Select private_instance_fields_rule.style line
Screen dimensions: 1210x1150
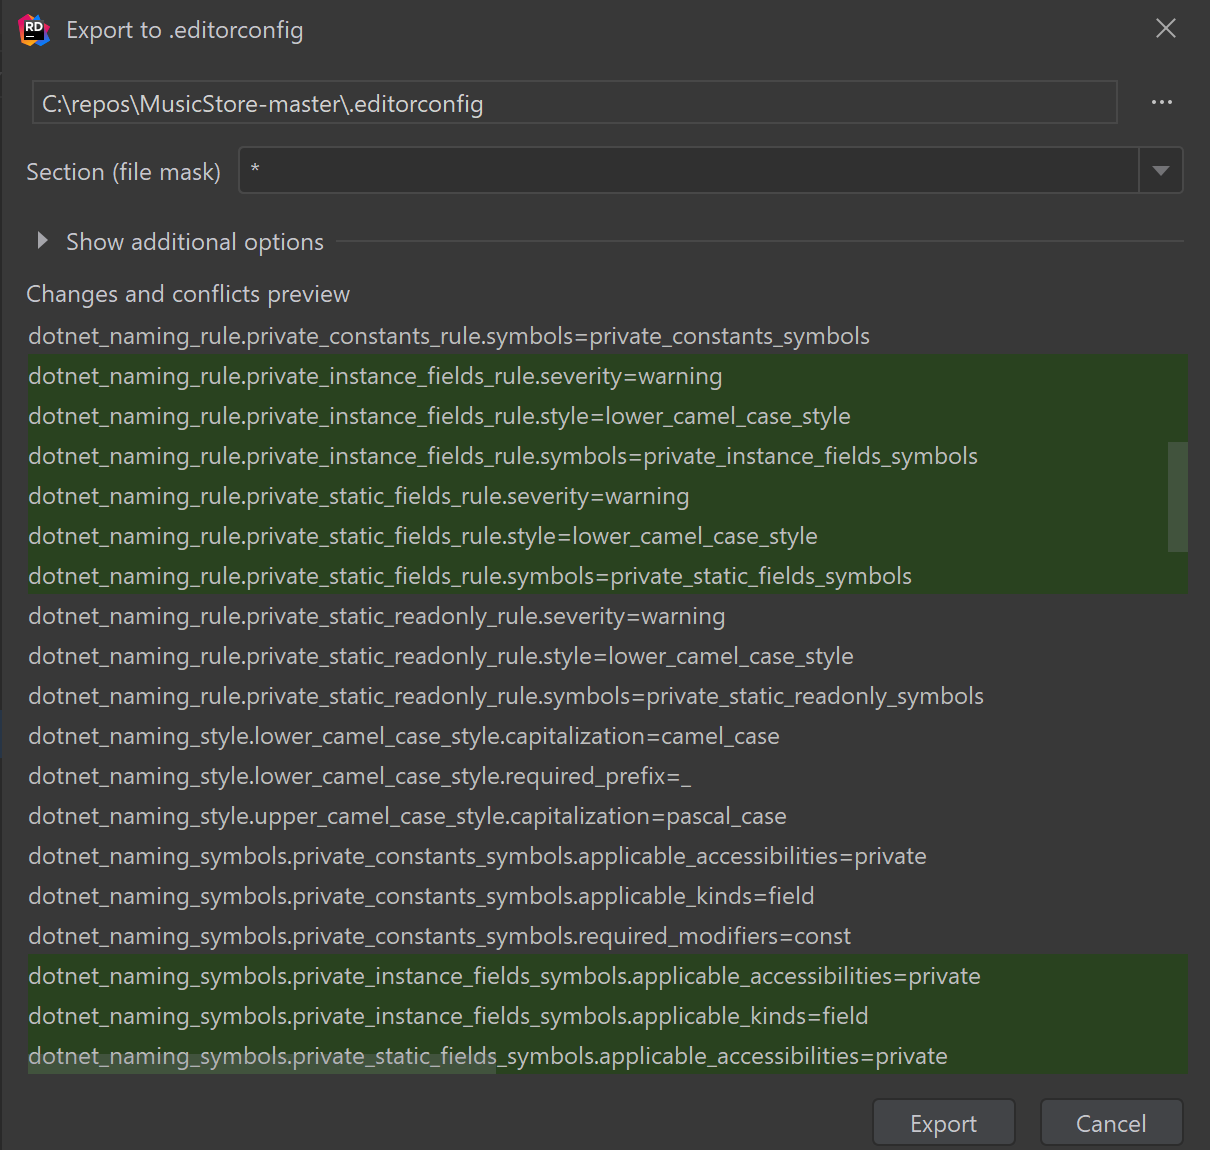click(x=439, y=416)
